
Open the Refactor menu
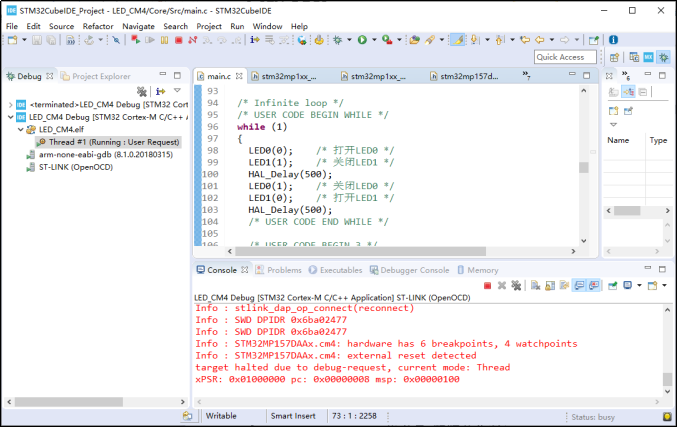[x=98, y=26]
